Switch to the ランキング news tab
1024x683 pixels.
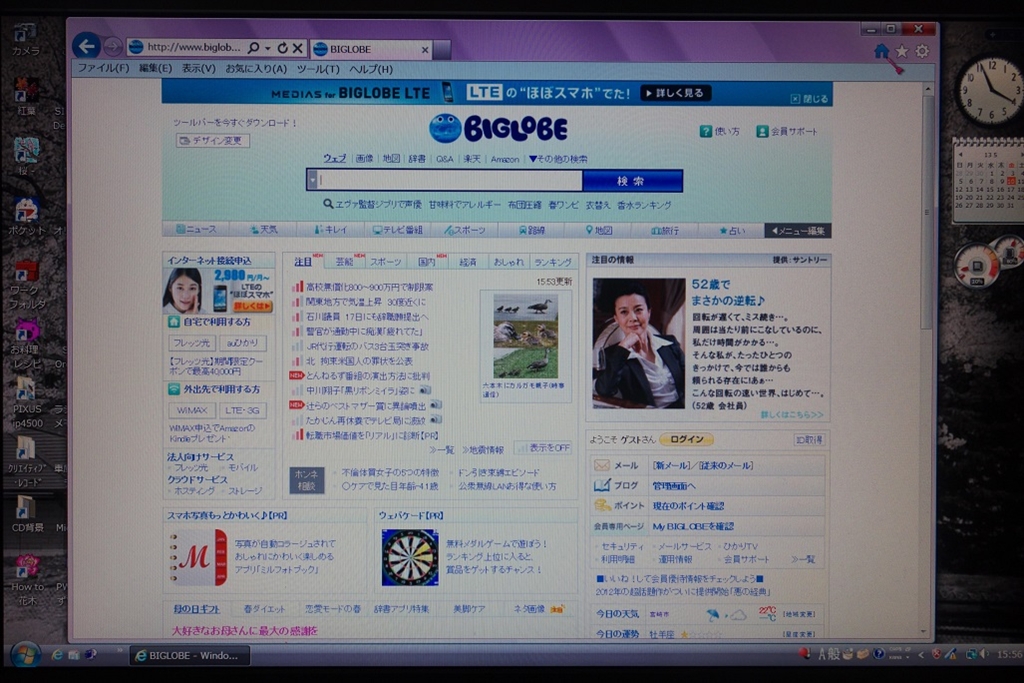552,262
